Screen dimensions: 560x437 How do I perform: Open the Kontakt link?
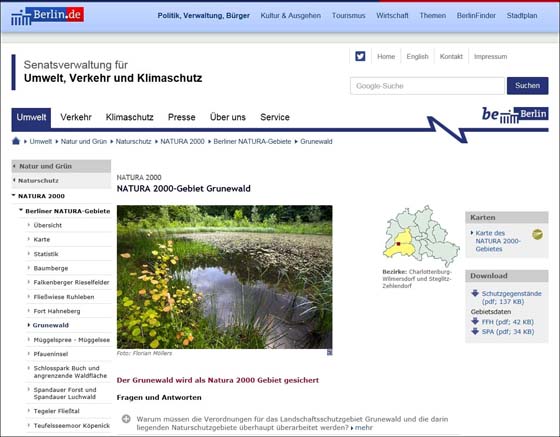pyautogui.click(x=451, y=56)
